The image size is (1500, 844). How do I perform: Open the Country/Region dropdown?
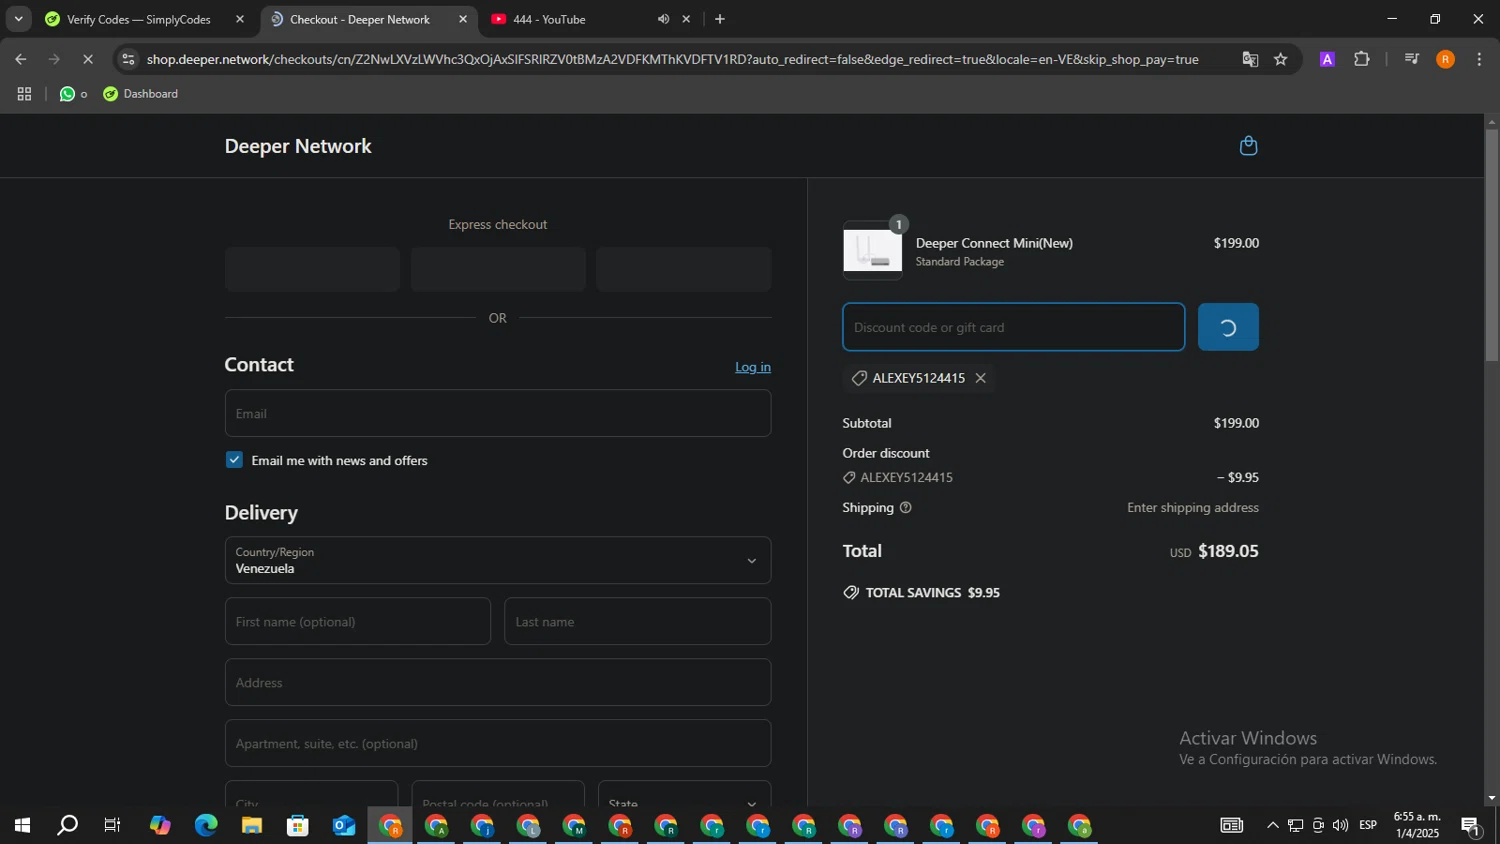tap(498, 560)
